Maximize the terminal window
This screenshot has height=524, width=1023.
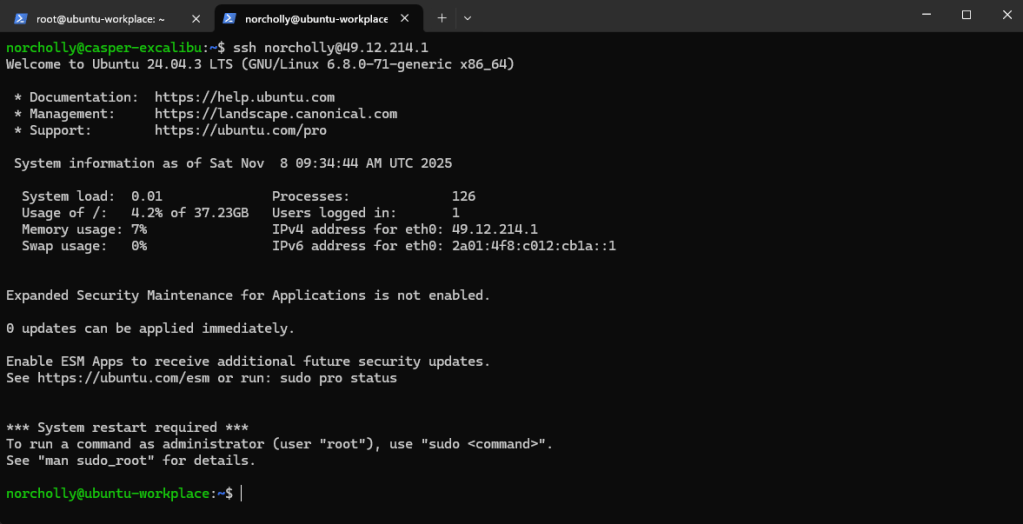[966, 15]
